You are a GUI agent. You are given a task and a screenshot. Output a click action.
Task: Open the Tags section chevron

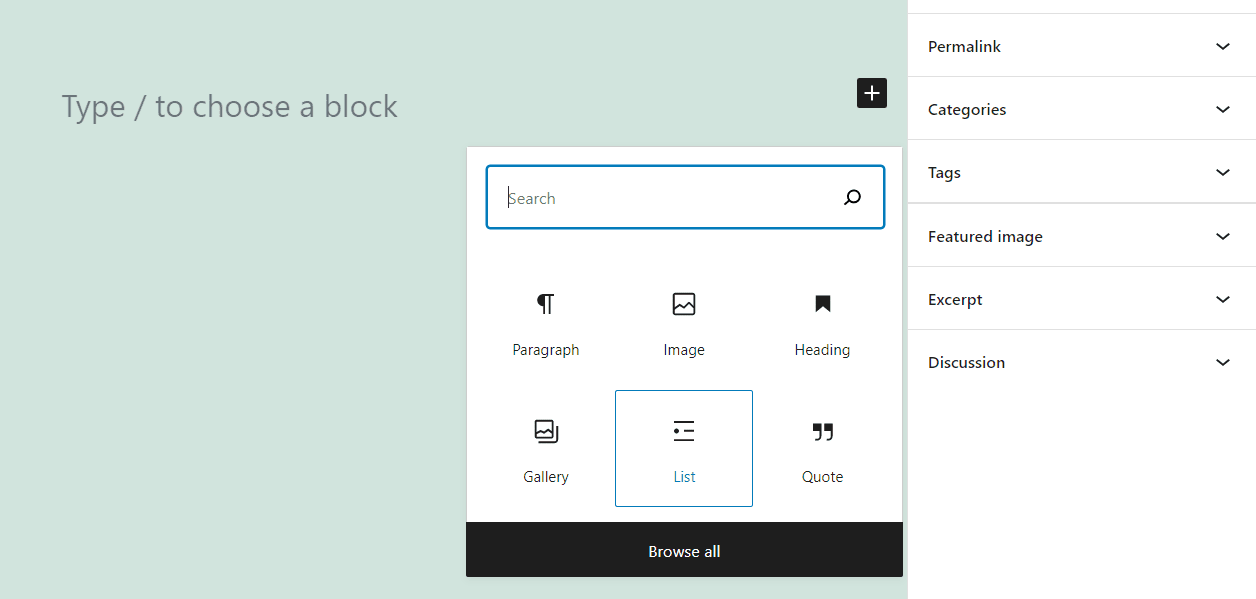1222,172
